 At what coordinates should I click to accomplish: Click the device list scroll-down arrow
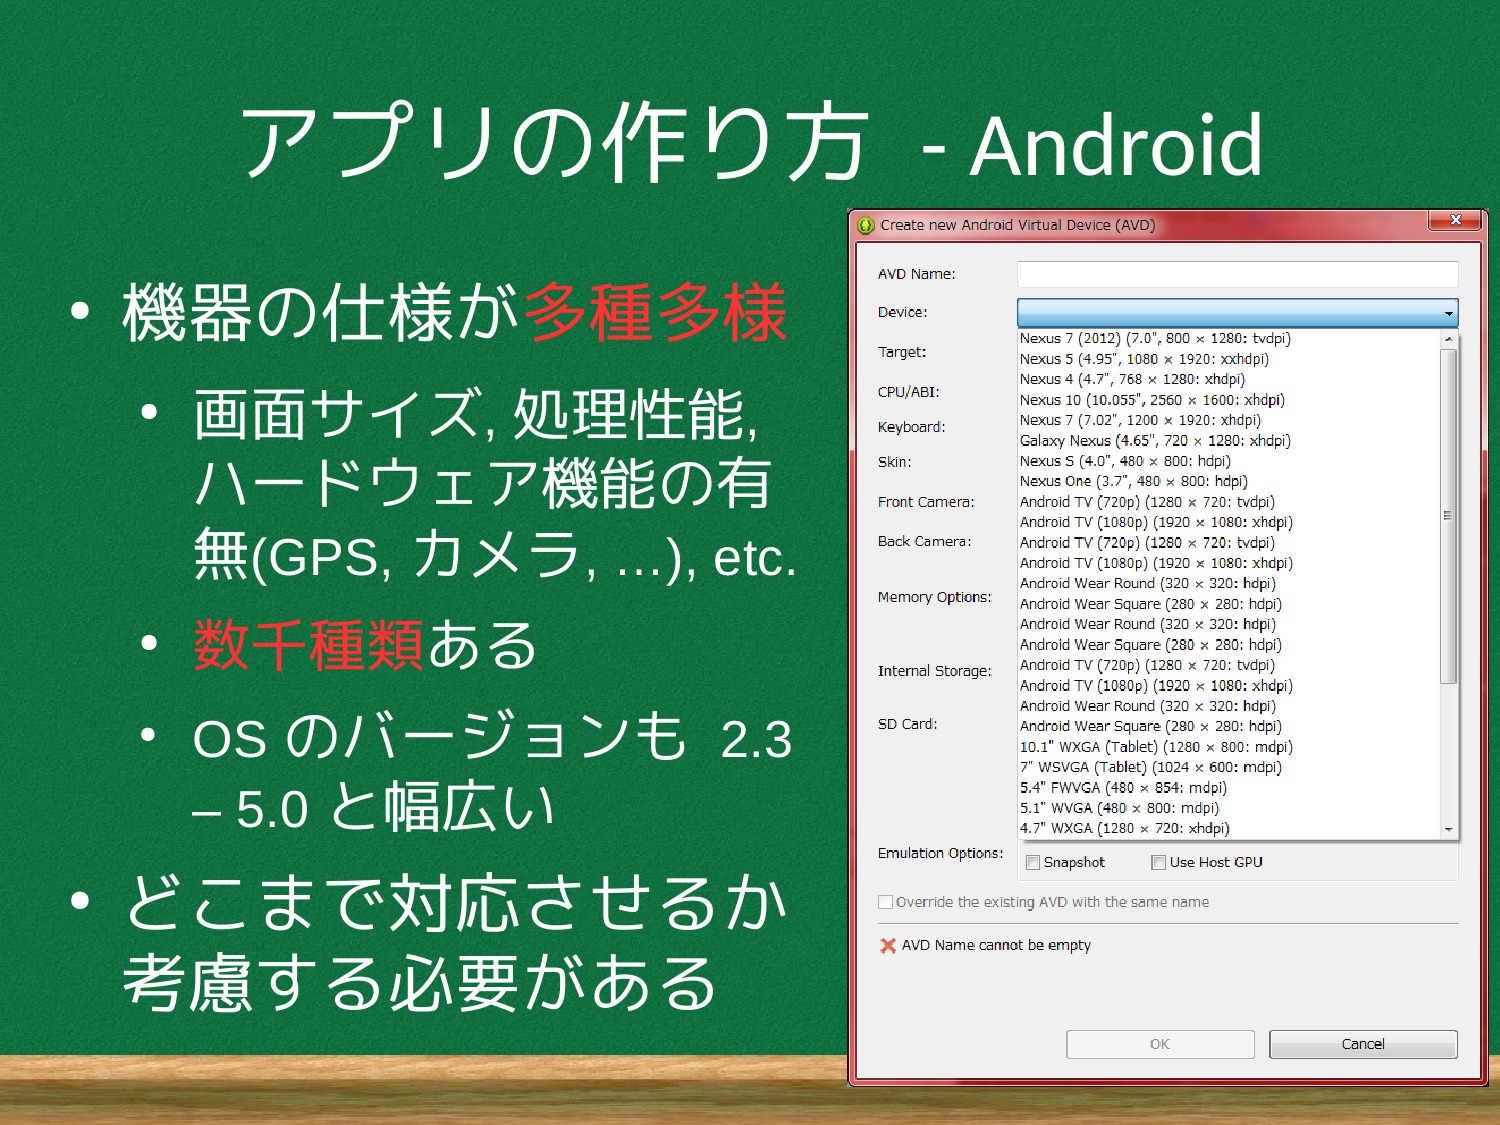pyautogui.click(x=1448, y=829)
